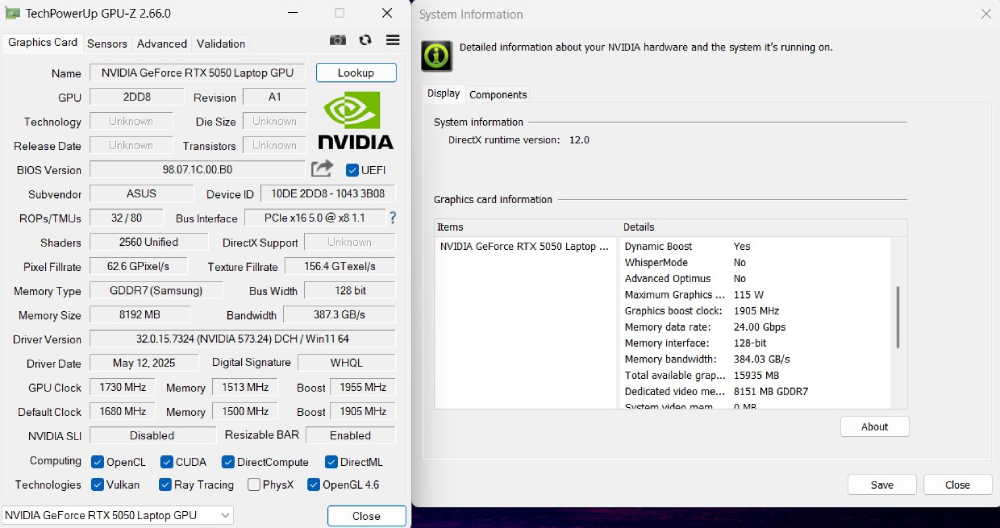This screenshot has width=1000, height=528.
Task: Click the Bus Interface question mark icon
Action: 392,218
